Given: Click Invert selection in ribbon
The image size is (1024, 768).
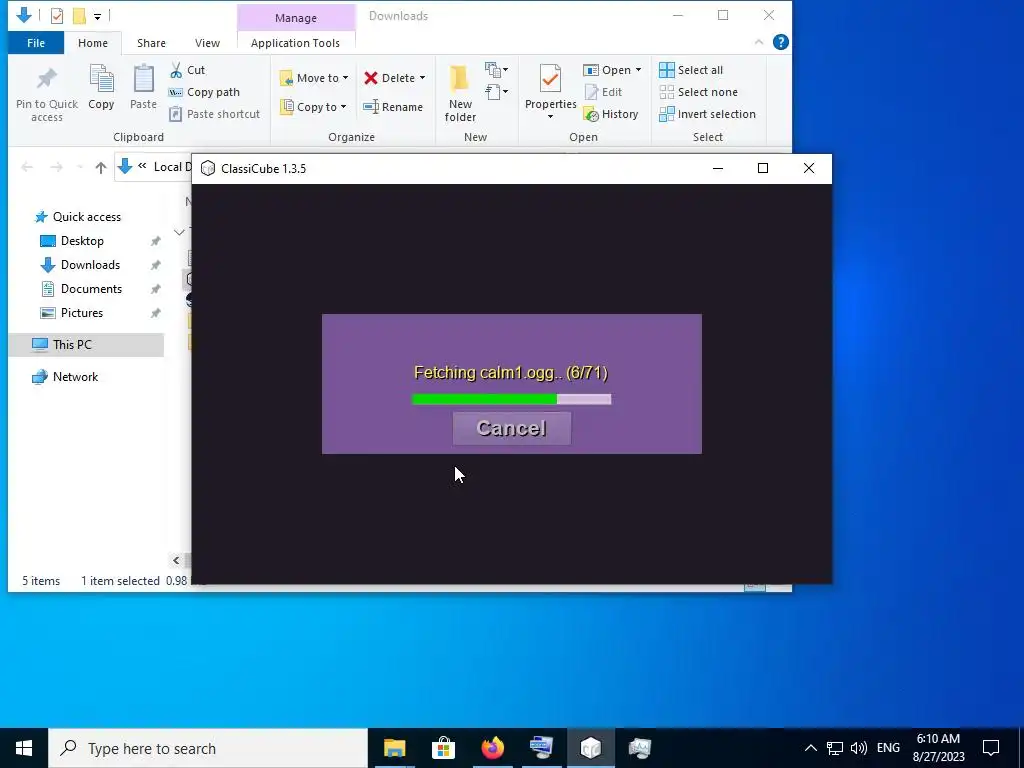Looking at the screenshot, I should point(707,114).
